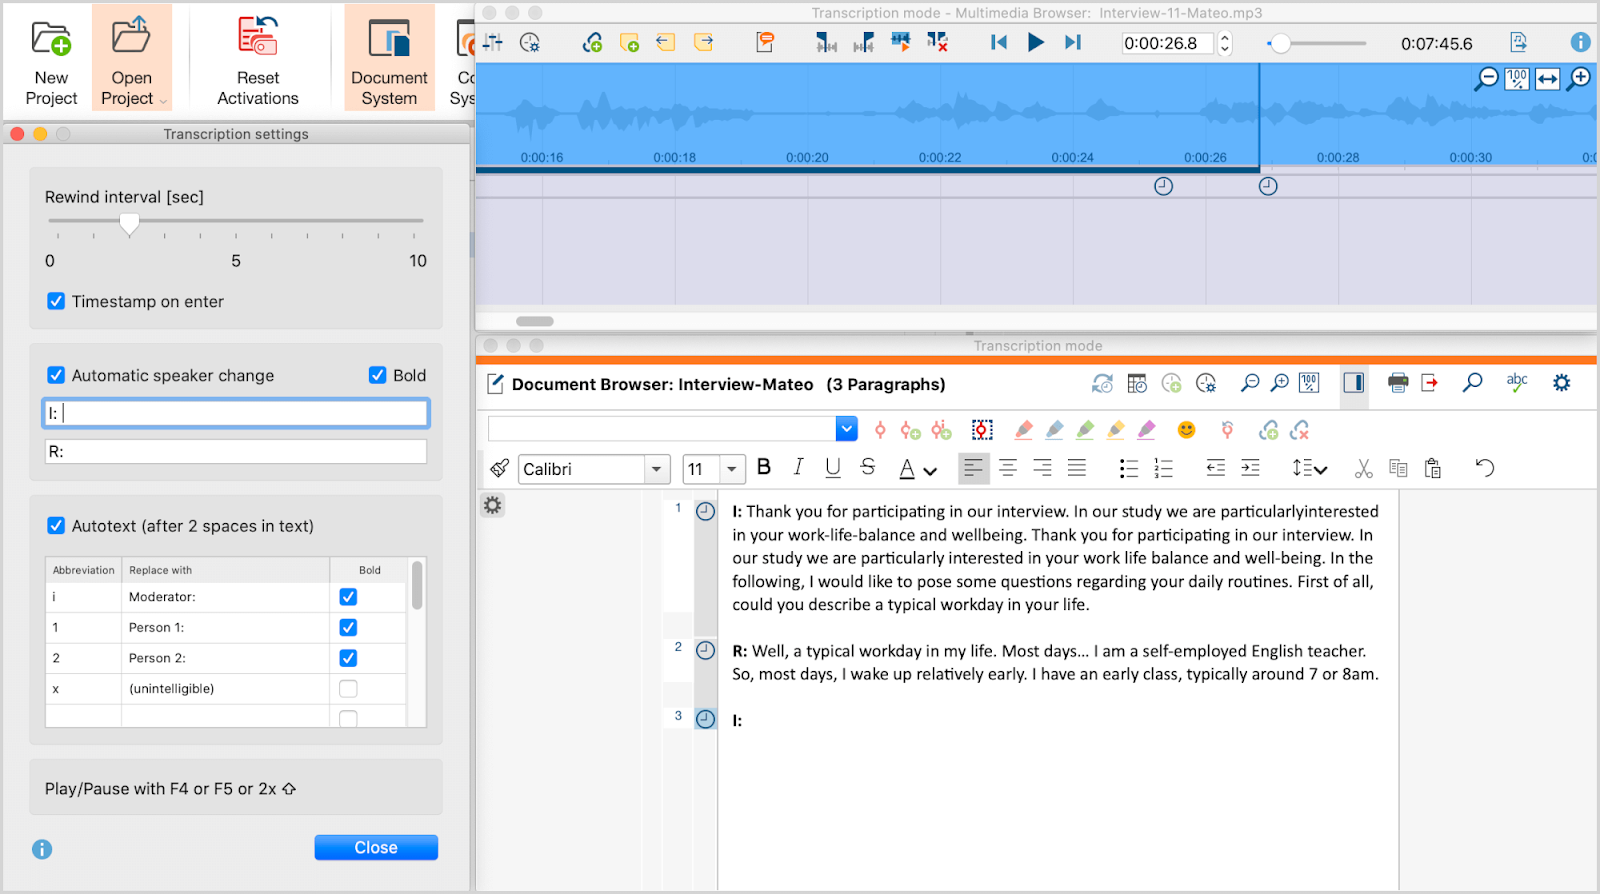Close the Transcription settings dialog
This screenshot has width=1600, height=894.
coord(376,847)
